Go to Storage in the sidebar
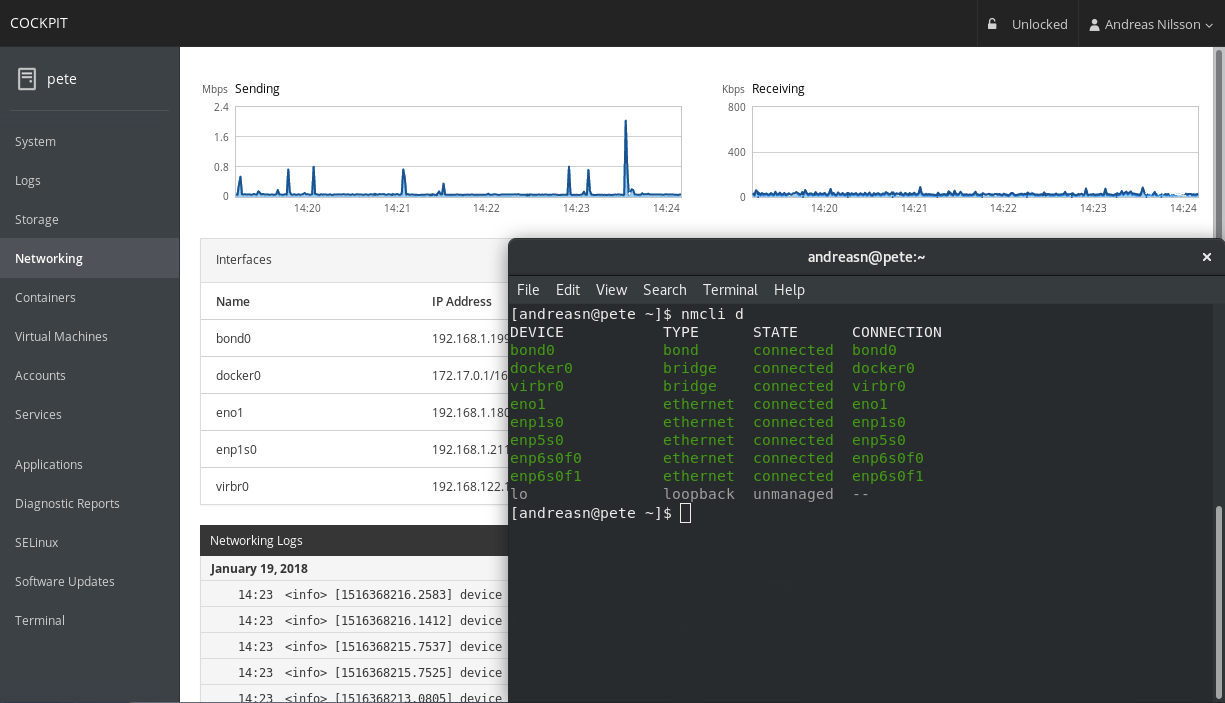This screenshot has width=1225, height=703. [37, 220]
